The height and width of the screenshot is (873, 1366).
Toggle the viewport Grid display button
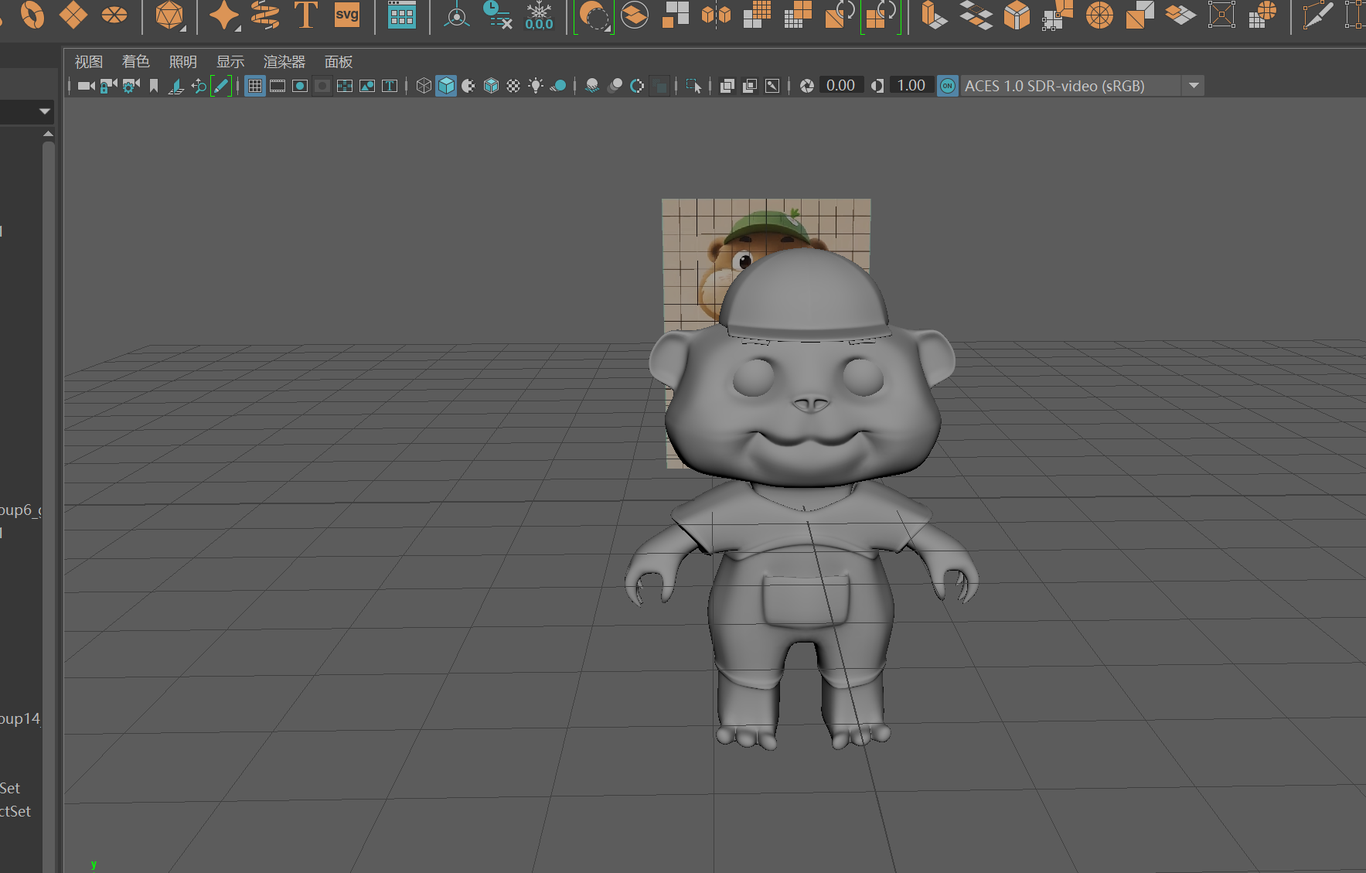pyautogui.click(x=255, y=86)
